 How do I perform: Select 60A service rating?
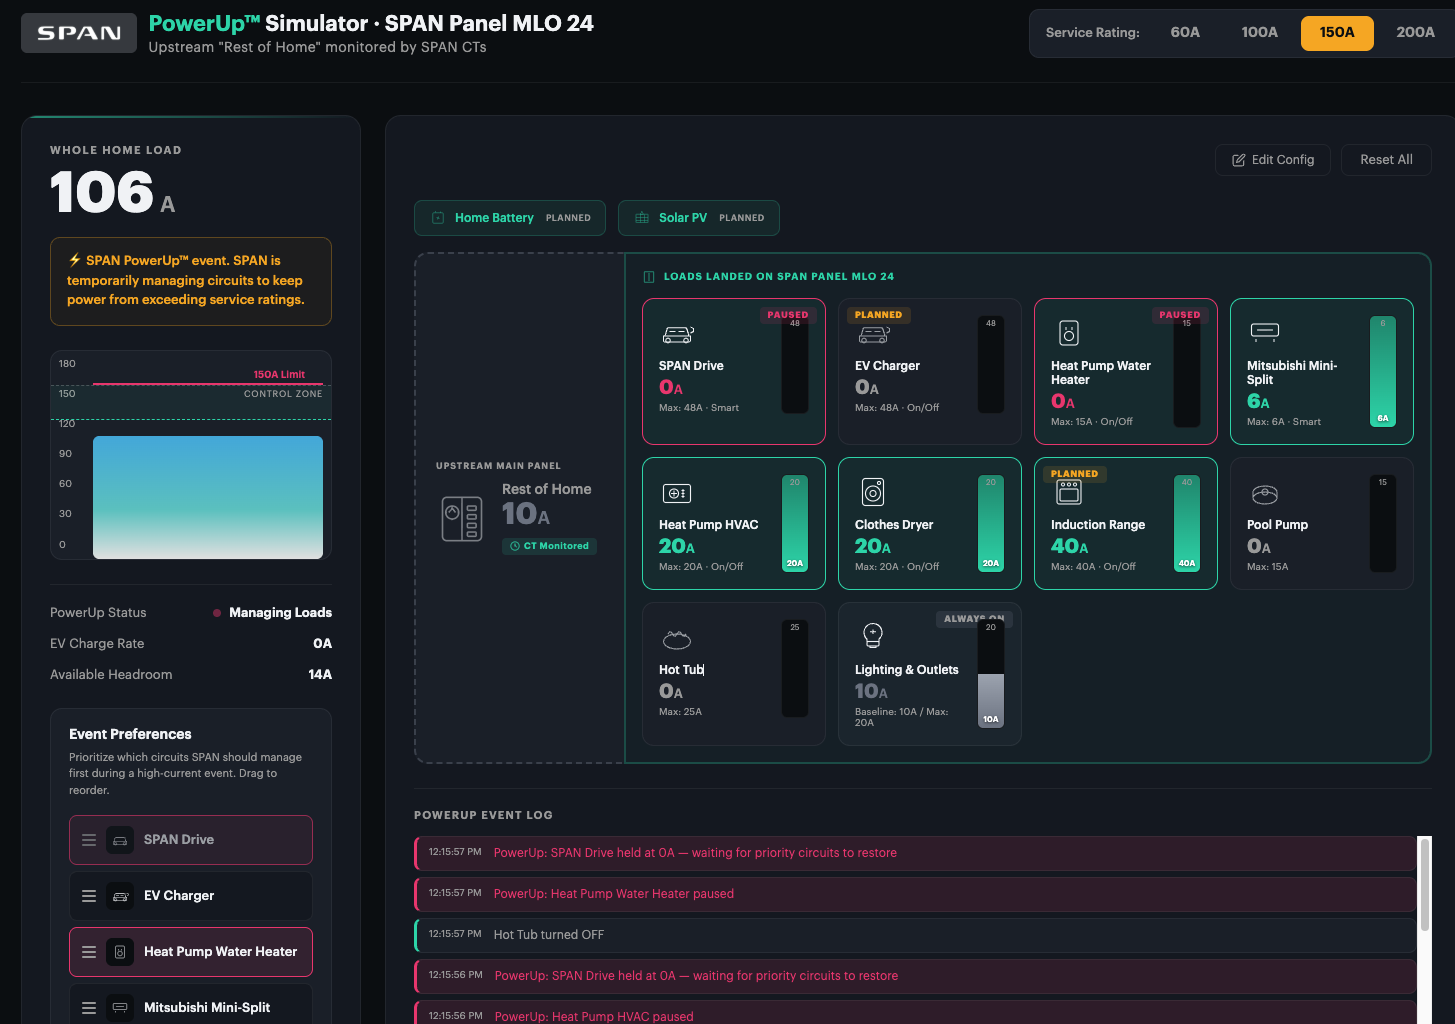[x=1185, y=32]
